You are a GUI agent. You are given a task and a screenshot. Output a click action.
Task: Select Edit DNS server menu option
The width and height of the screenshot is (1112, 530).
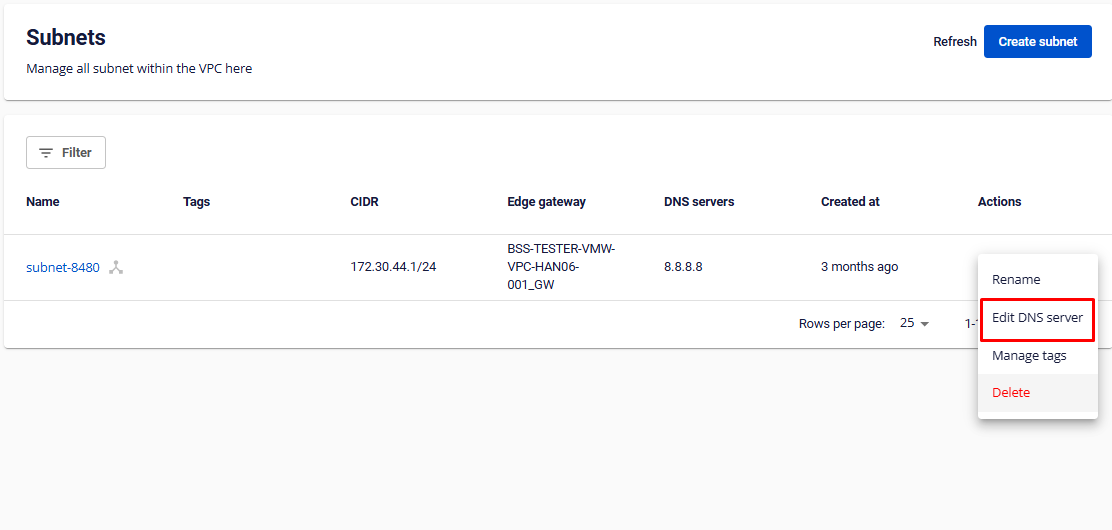1037,318
